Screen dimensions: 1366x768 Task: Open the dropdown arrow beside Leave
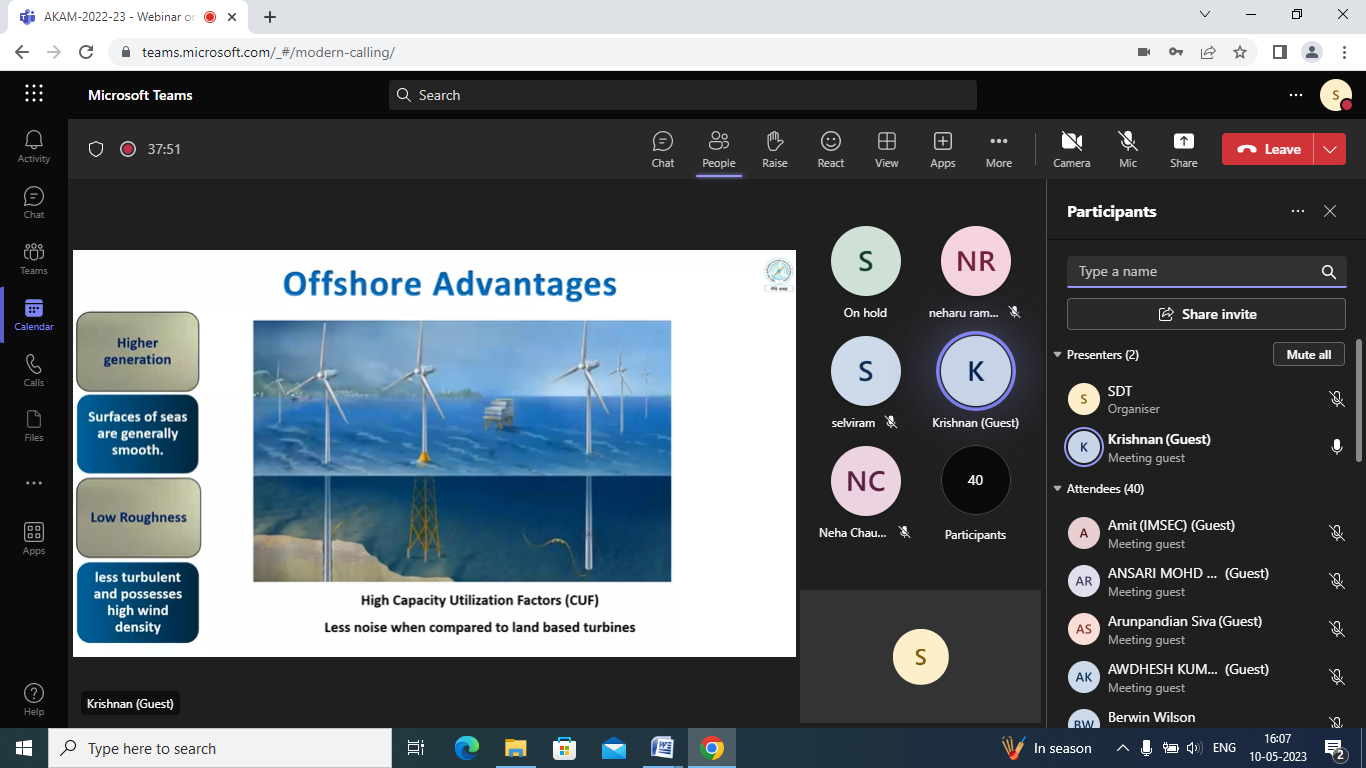click(1329, 149)
